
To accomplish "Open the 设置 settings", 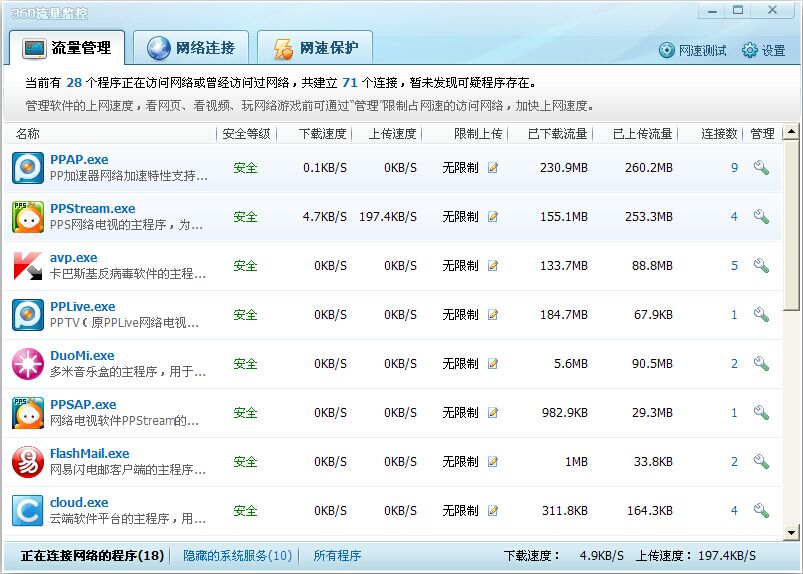I will (x=764, y=50).
